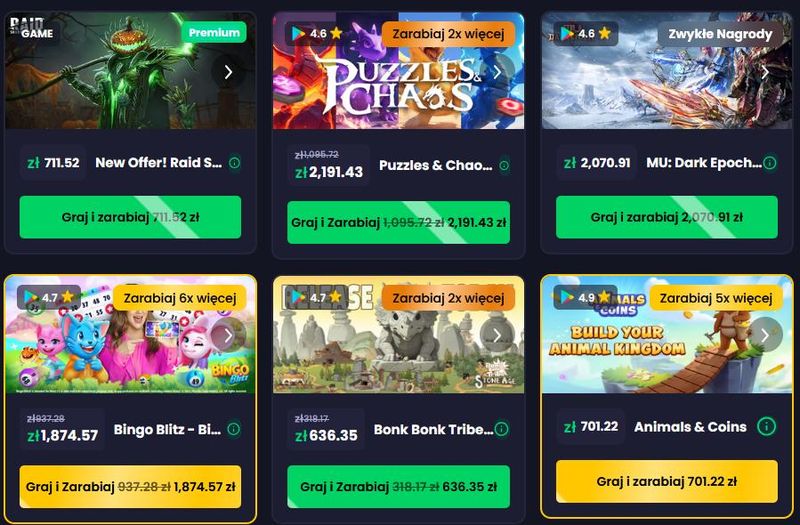Show info for Bingo Blitz offer

(x=234, y=429)
